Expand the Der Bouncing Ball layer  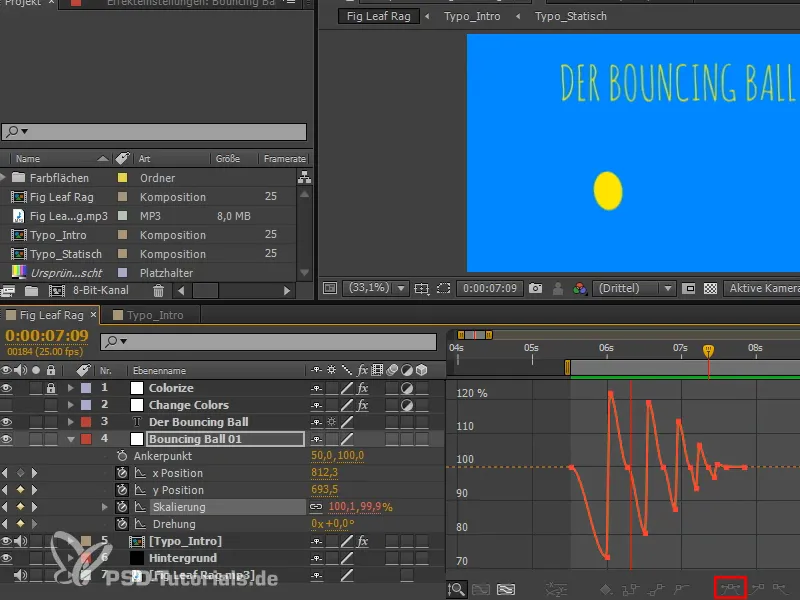[x=71, y=422]
